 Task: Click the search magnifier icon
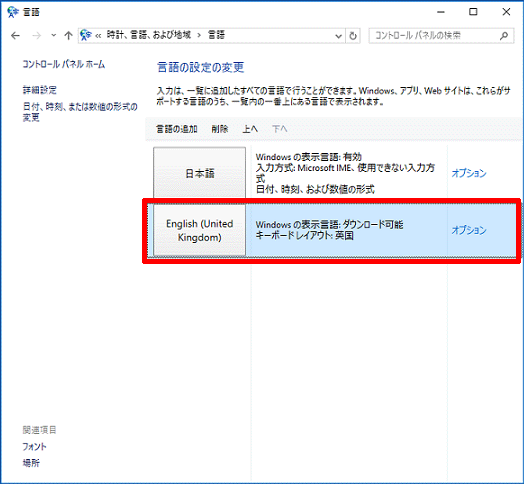(x=504, y=35)
